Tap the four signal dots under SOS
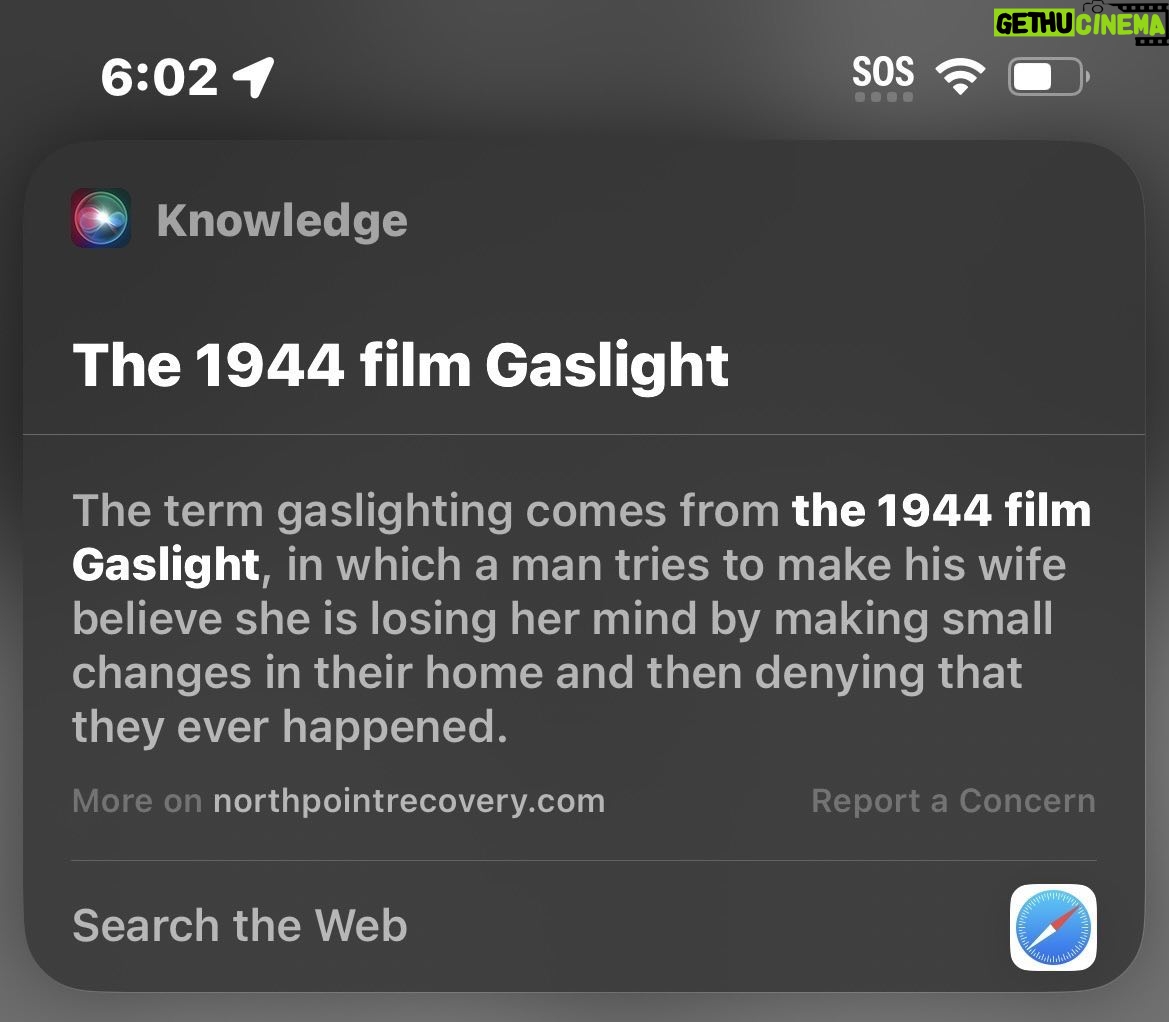 883,97
